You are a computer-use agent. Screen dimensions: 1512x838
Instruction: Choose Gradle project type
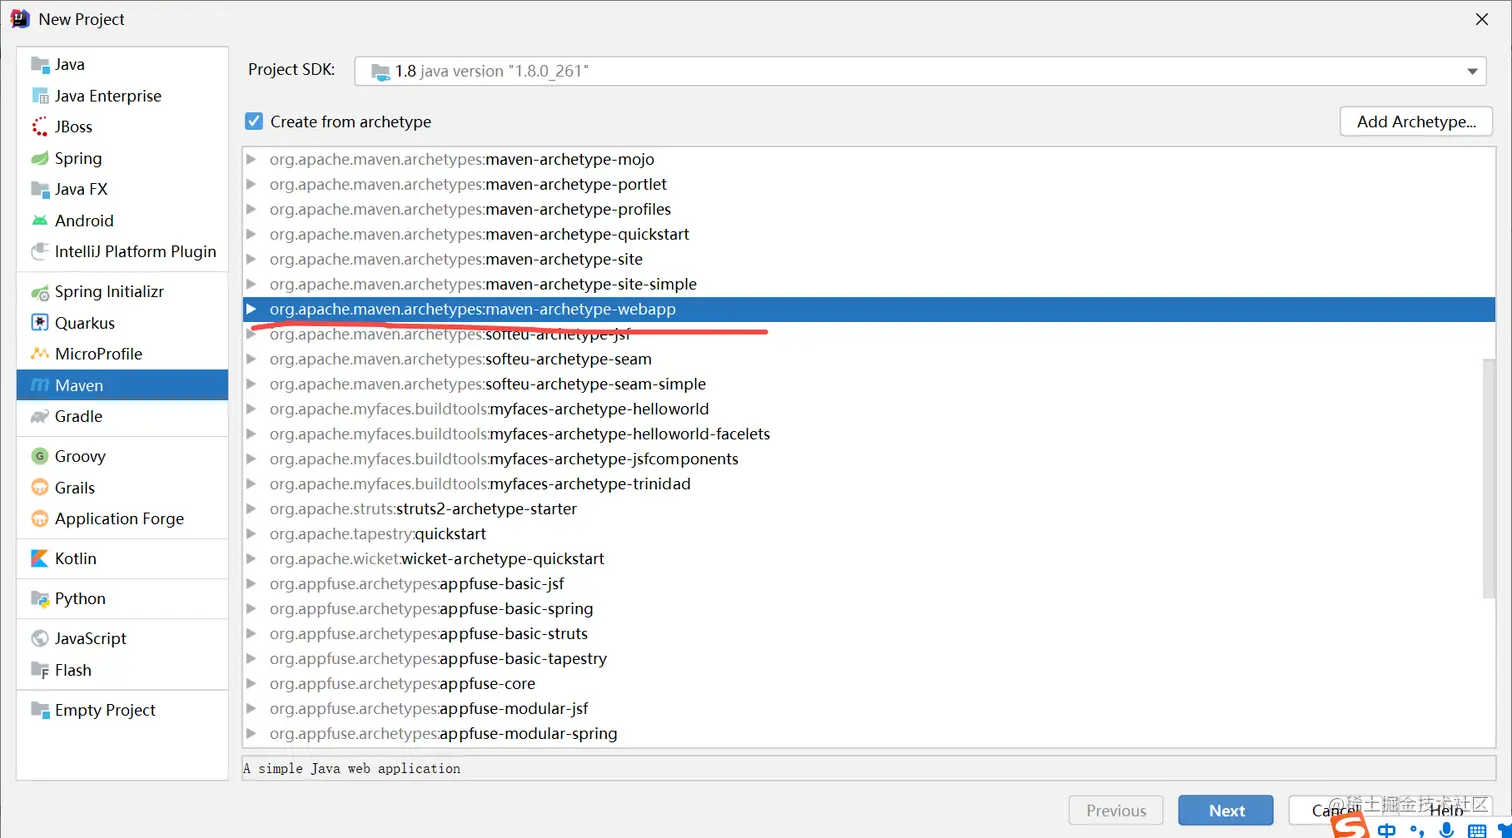122,416
